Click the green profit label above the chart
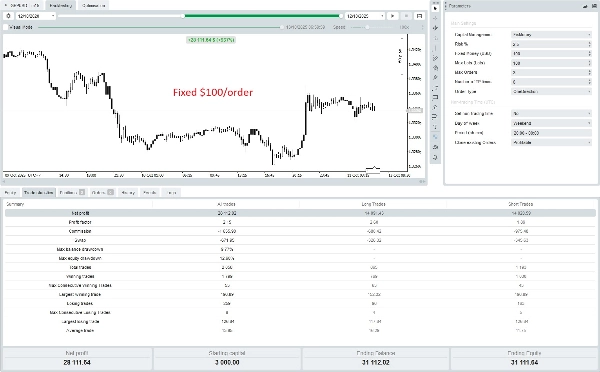 pyautogui.click(x=210, y=40)
